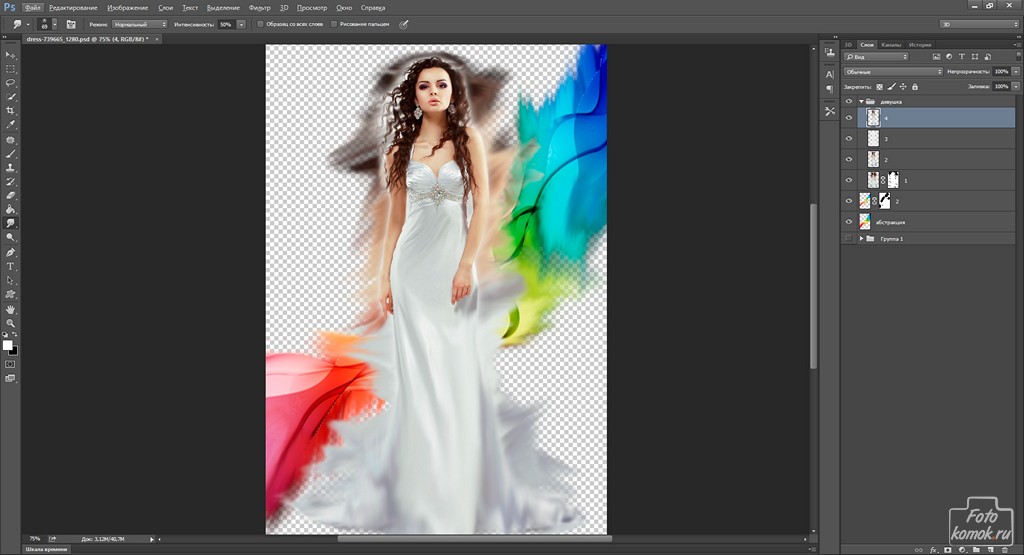
Task: Activate the Type tool
Action: coord(11,267)
